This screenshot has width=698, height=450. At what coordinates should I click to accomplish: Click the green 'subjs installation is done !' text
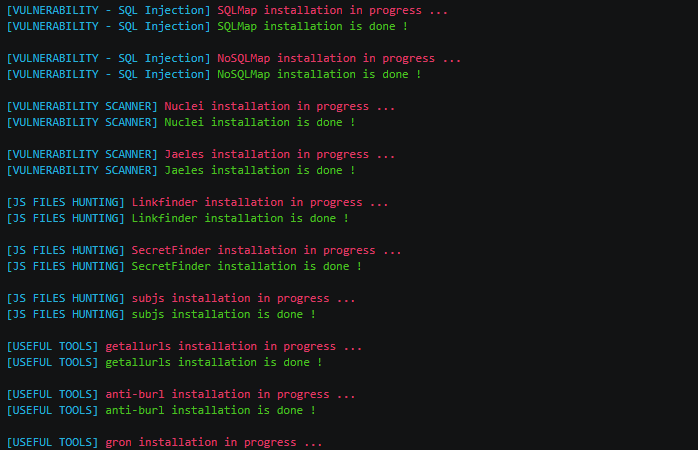pyautogui.click(x=223, y=315)
